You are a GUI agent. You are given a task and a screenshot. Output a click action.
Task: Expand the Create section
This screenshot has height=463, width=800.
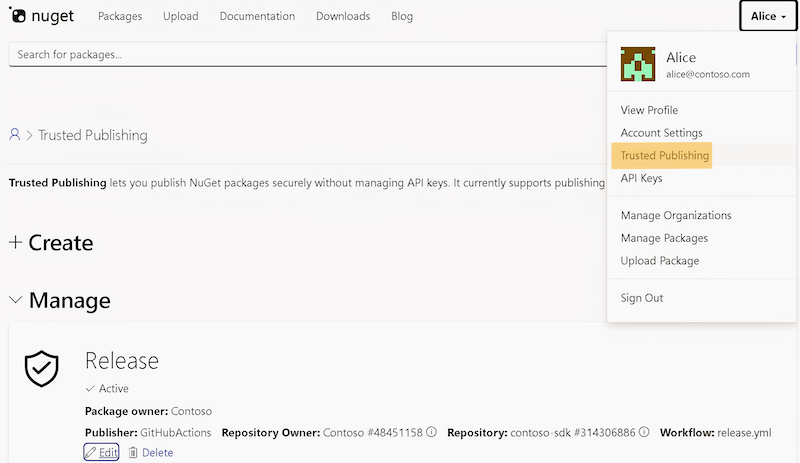click(51, 243)
